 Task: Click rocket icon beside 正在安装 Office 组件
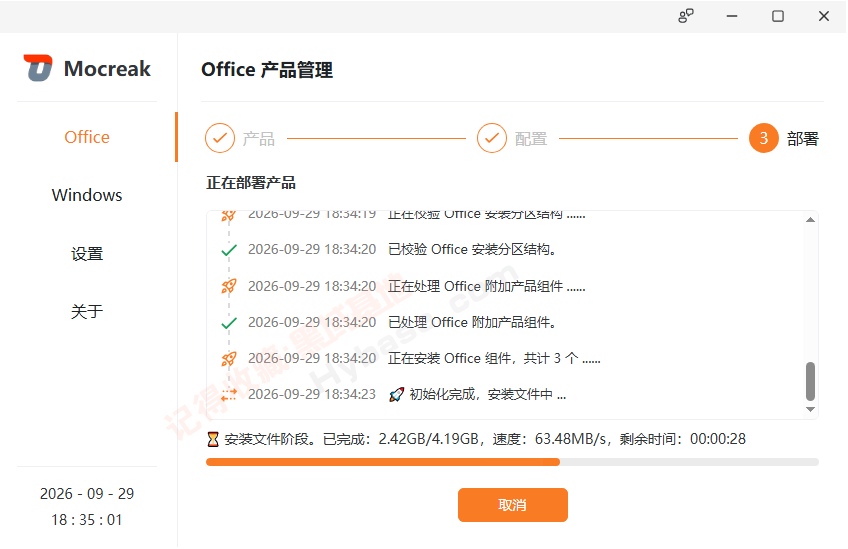pos(229,359)
